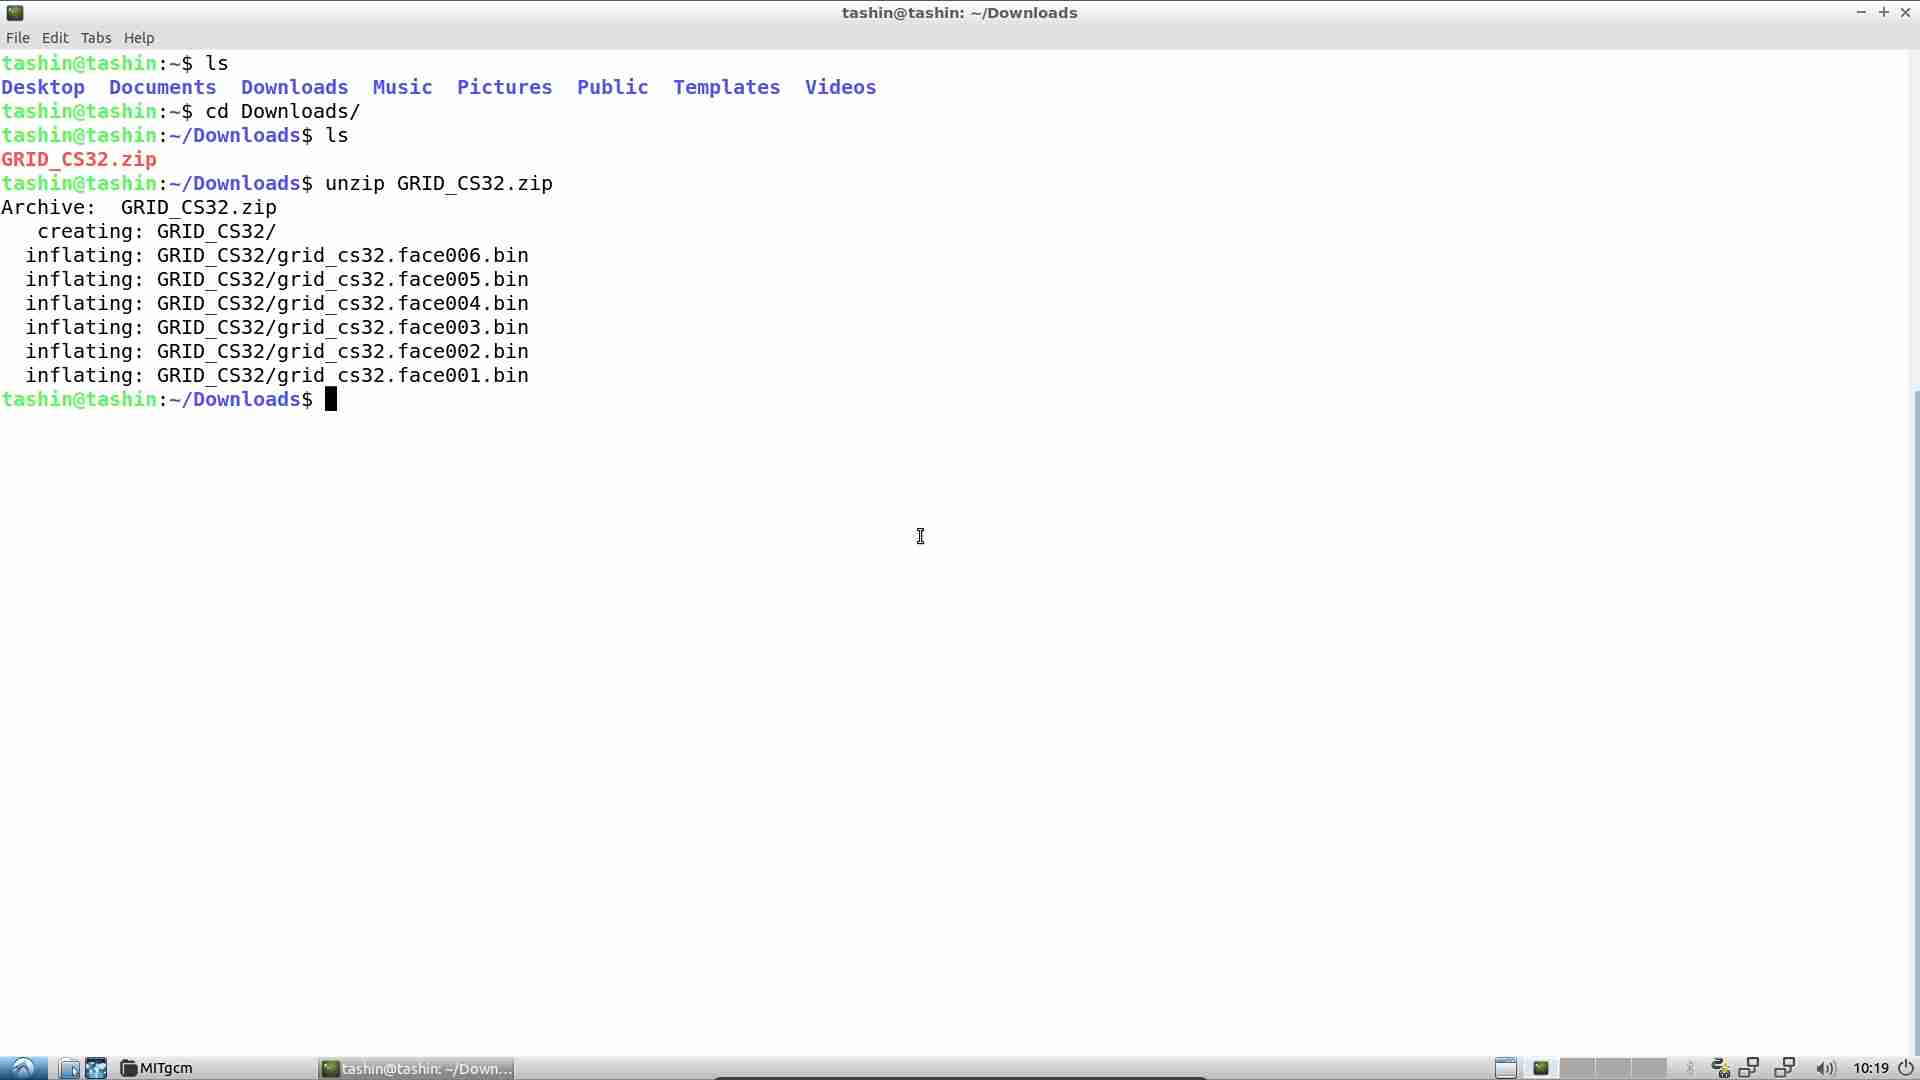Click grid_cs32.face001.bin line

point(277,375)
